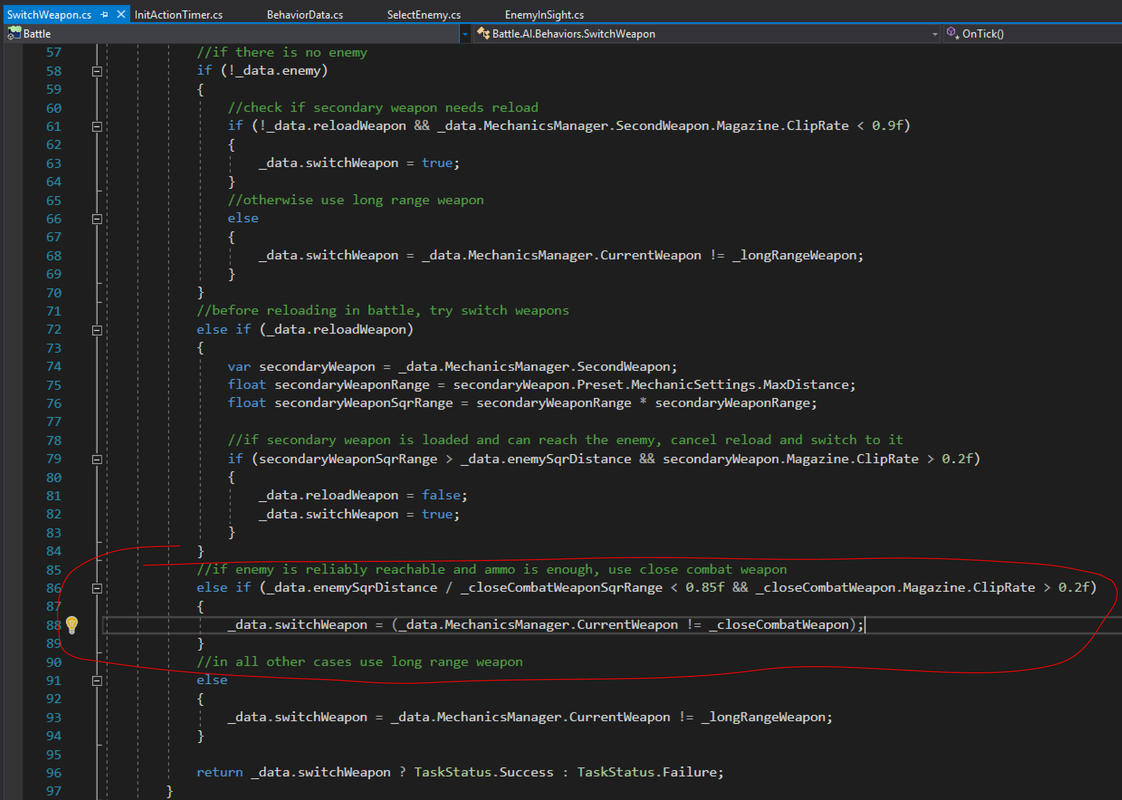This screenshot has width=1122, height=800.
Task: Switch to the EnemyInSight.cs tab
Action: coord(544,14)
